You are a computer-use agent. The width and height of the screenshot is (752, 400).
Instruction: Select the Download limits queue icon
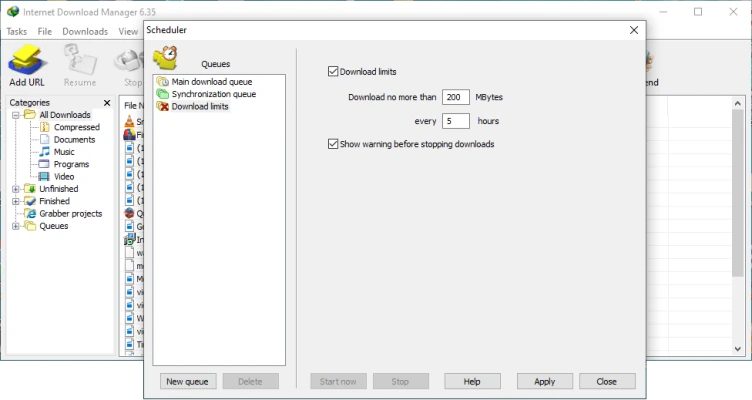tap(163, 106)
